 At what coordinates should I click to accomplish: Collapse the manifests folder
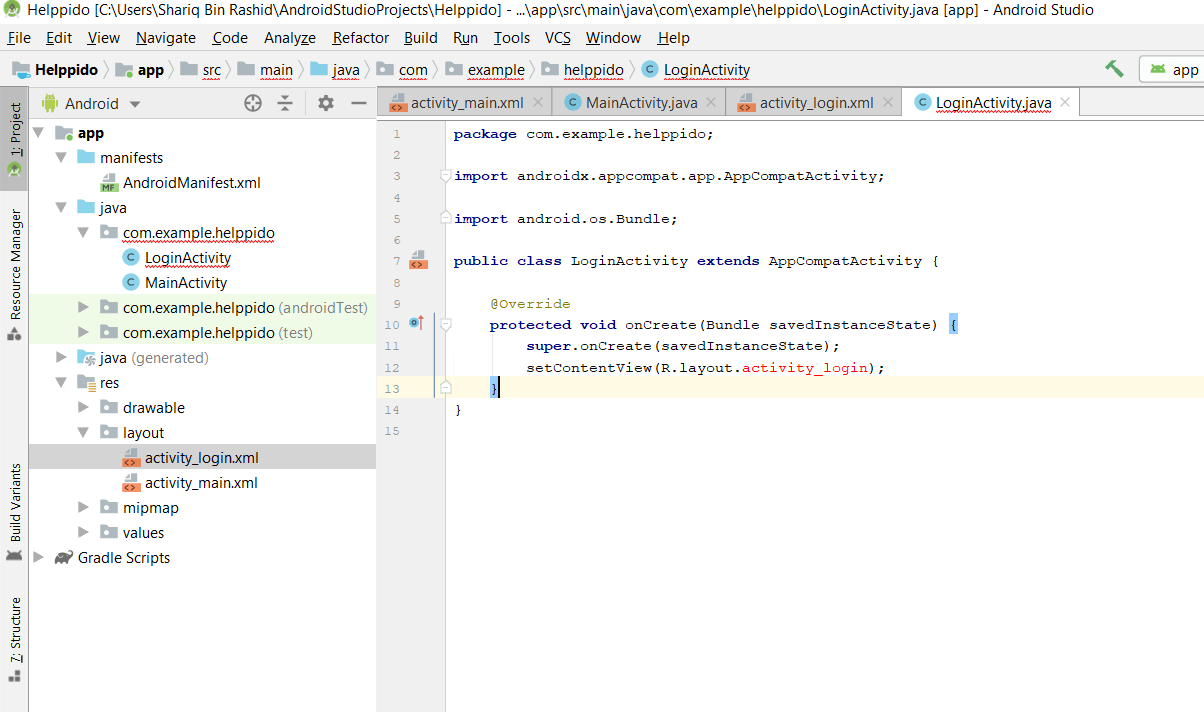point(61,158)
